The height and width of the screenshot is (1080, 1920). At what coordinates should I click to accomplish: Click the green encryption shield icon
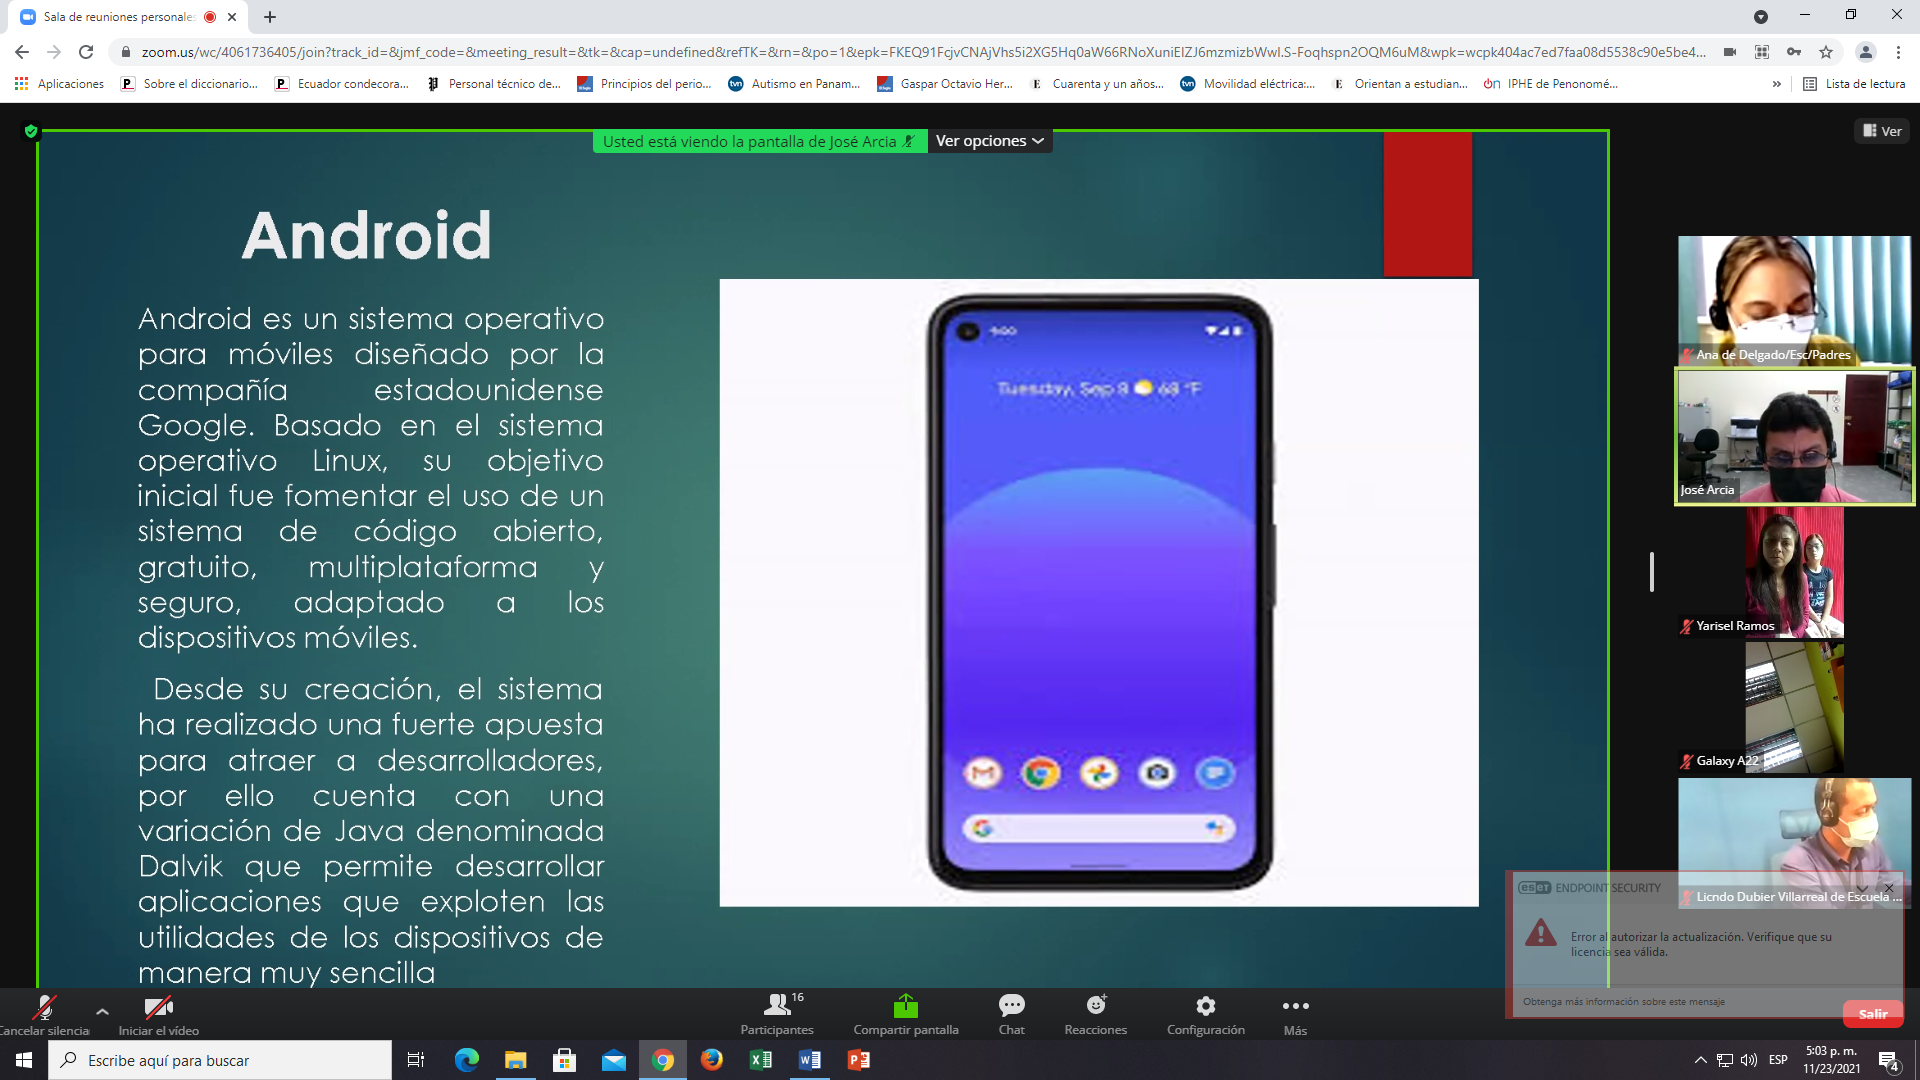[x=31, y=131]
